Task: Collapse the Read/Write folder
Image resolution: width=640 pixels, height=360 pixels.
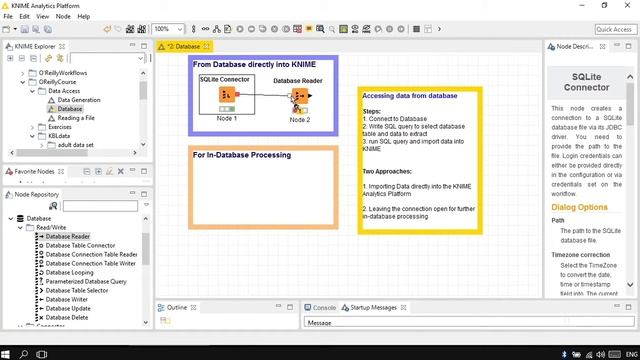Action: click(20, 228)
